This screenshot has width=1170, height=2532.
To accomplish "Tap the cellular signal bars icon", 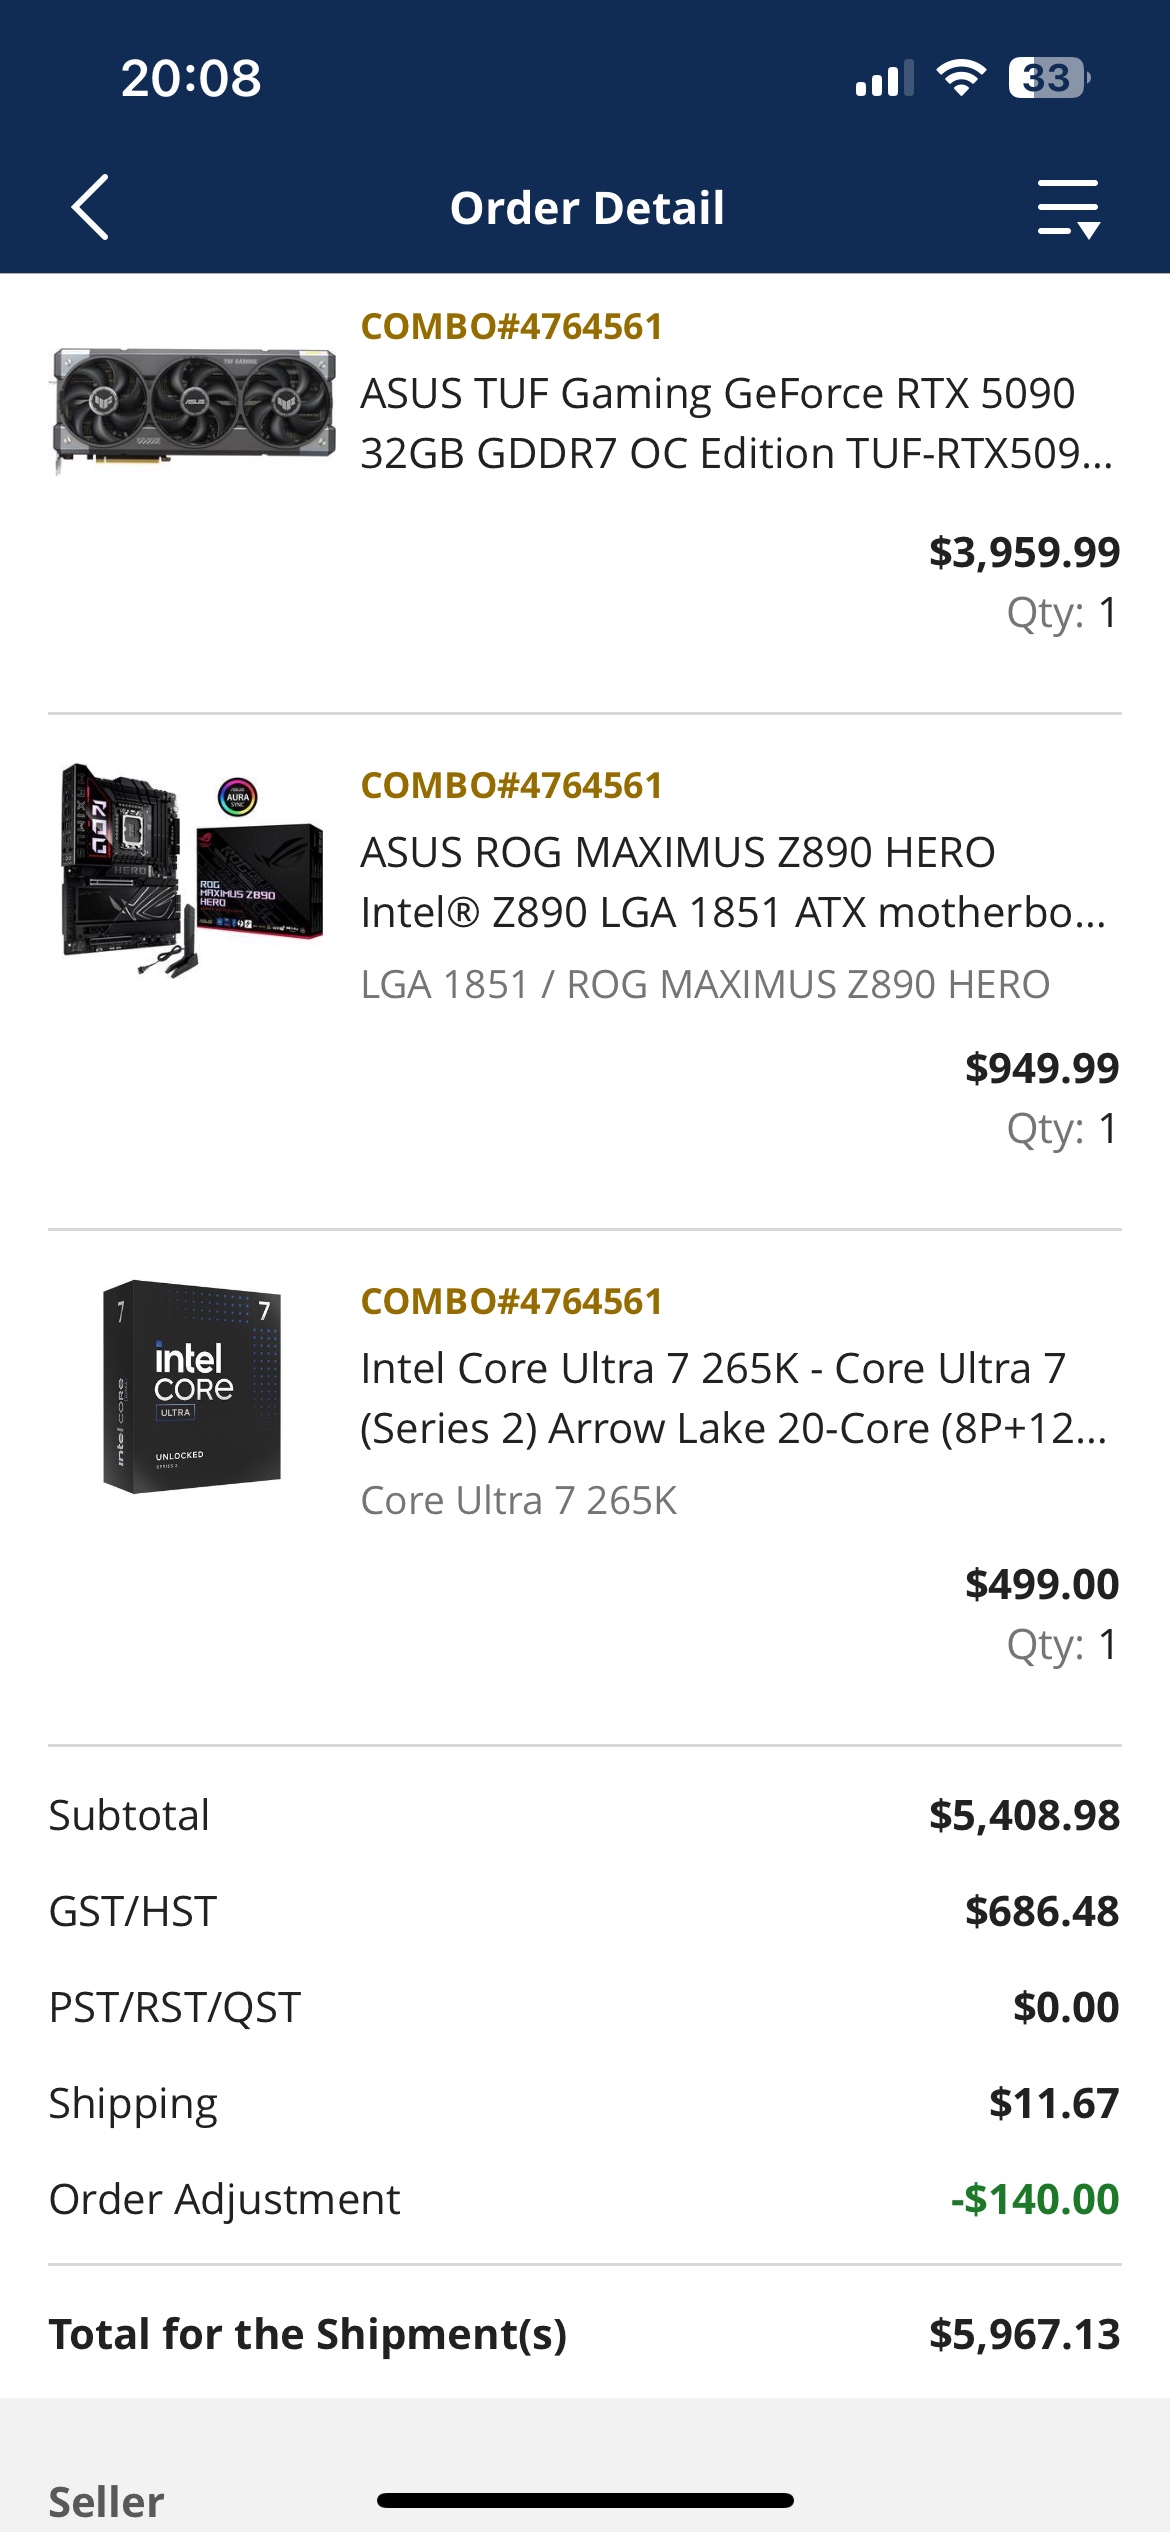I will [884, 78].
